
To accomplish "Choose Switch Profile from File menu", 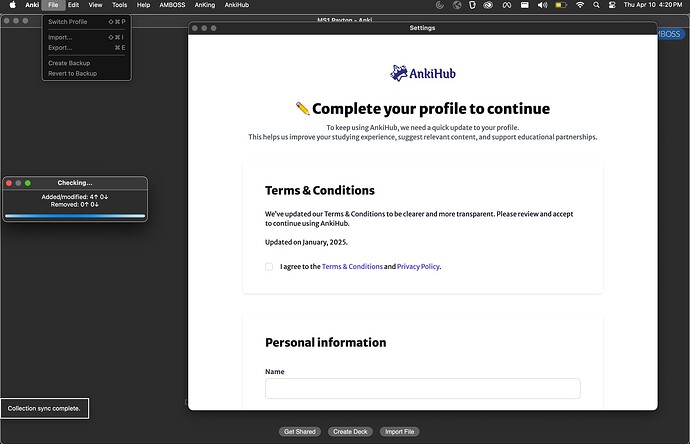I will coord(87,22).
